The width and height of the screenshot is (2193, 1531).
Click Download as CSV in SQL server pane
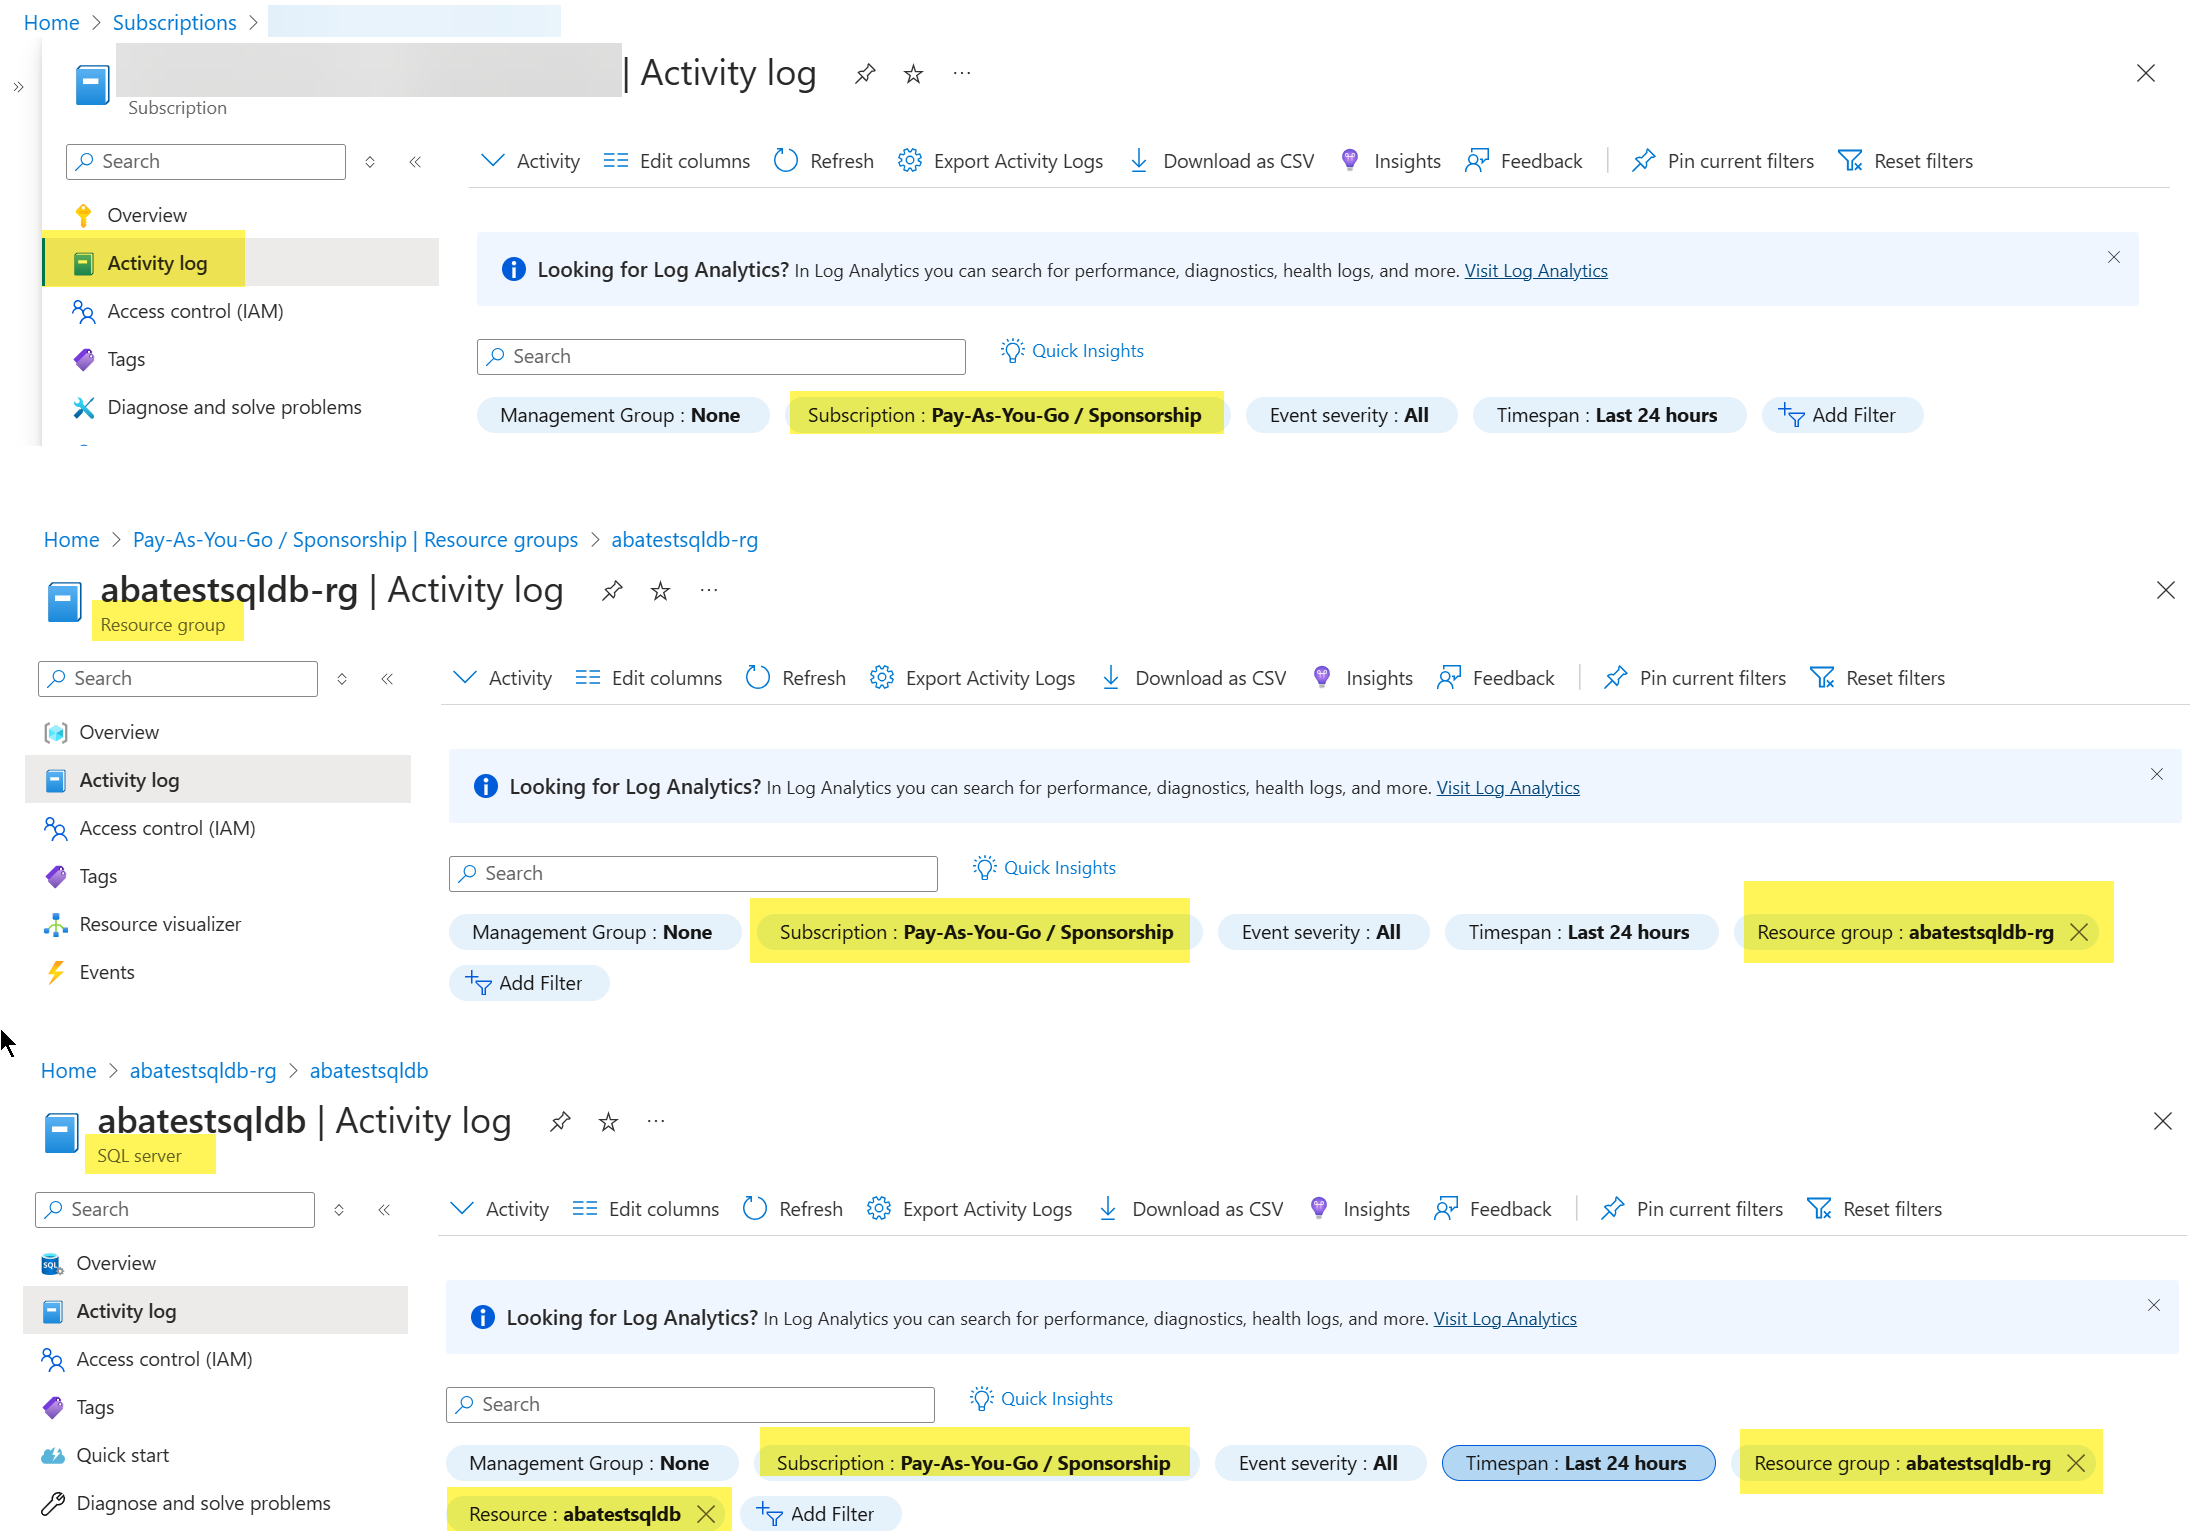[x=1190, y=1209]
